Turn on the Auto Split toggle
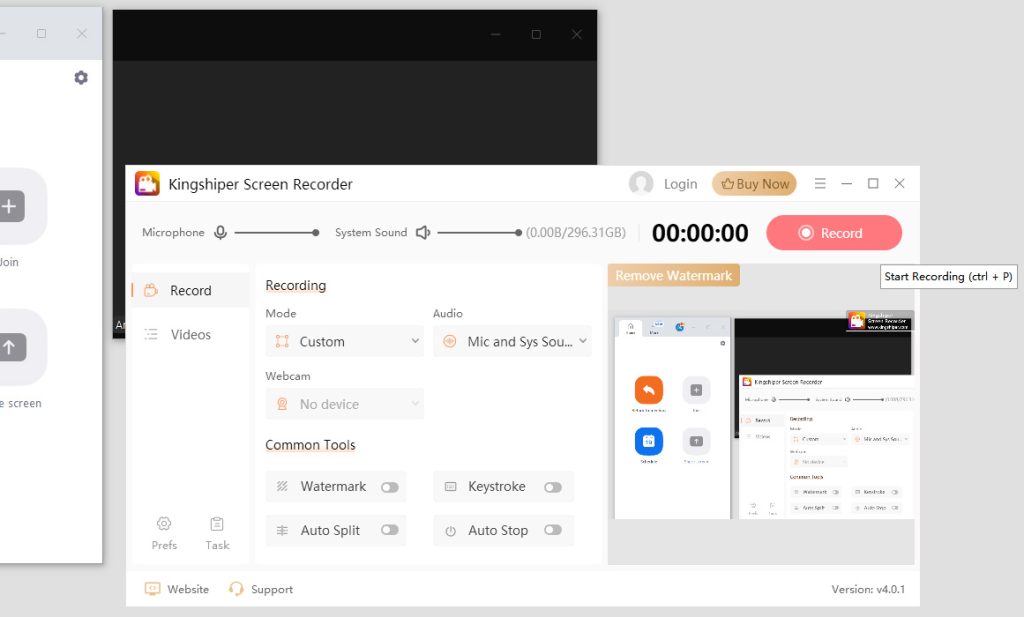The height and width of the screenshot is (617, 1024). click(x=390, y=530)
